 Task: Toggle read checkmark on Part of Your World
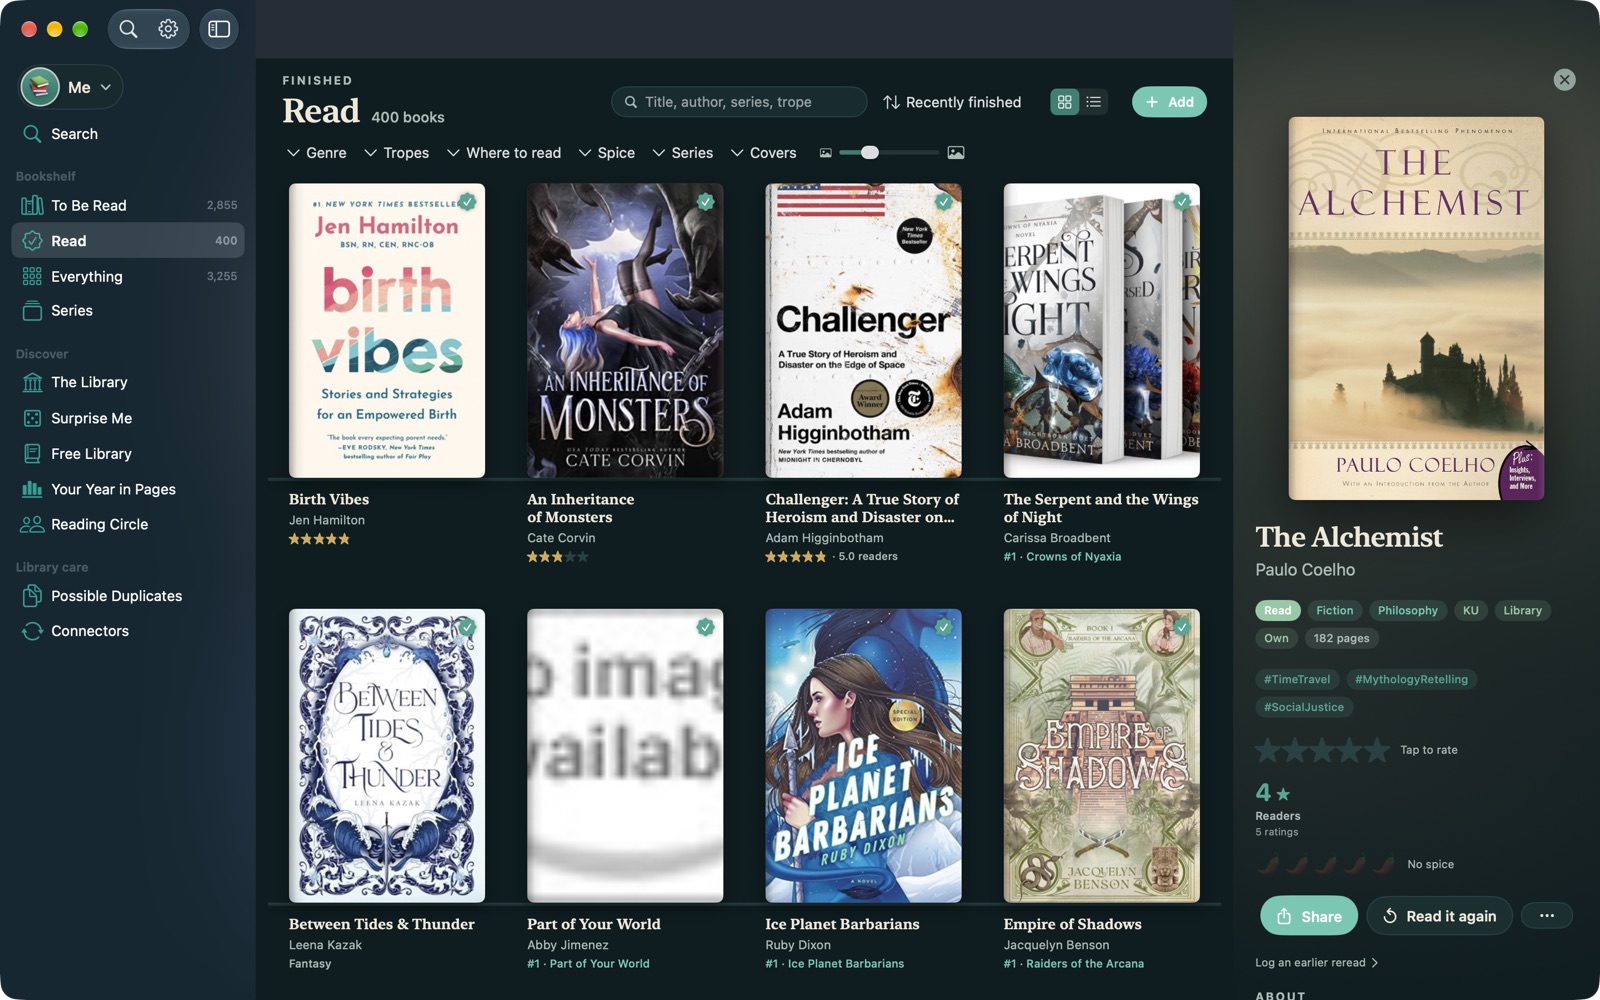706,627
